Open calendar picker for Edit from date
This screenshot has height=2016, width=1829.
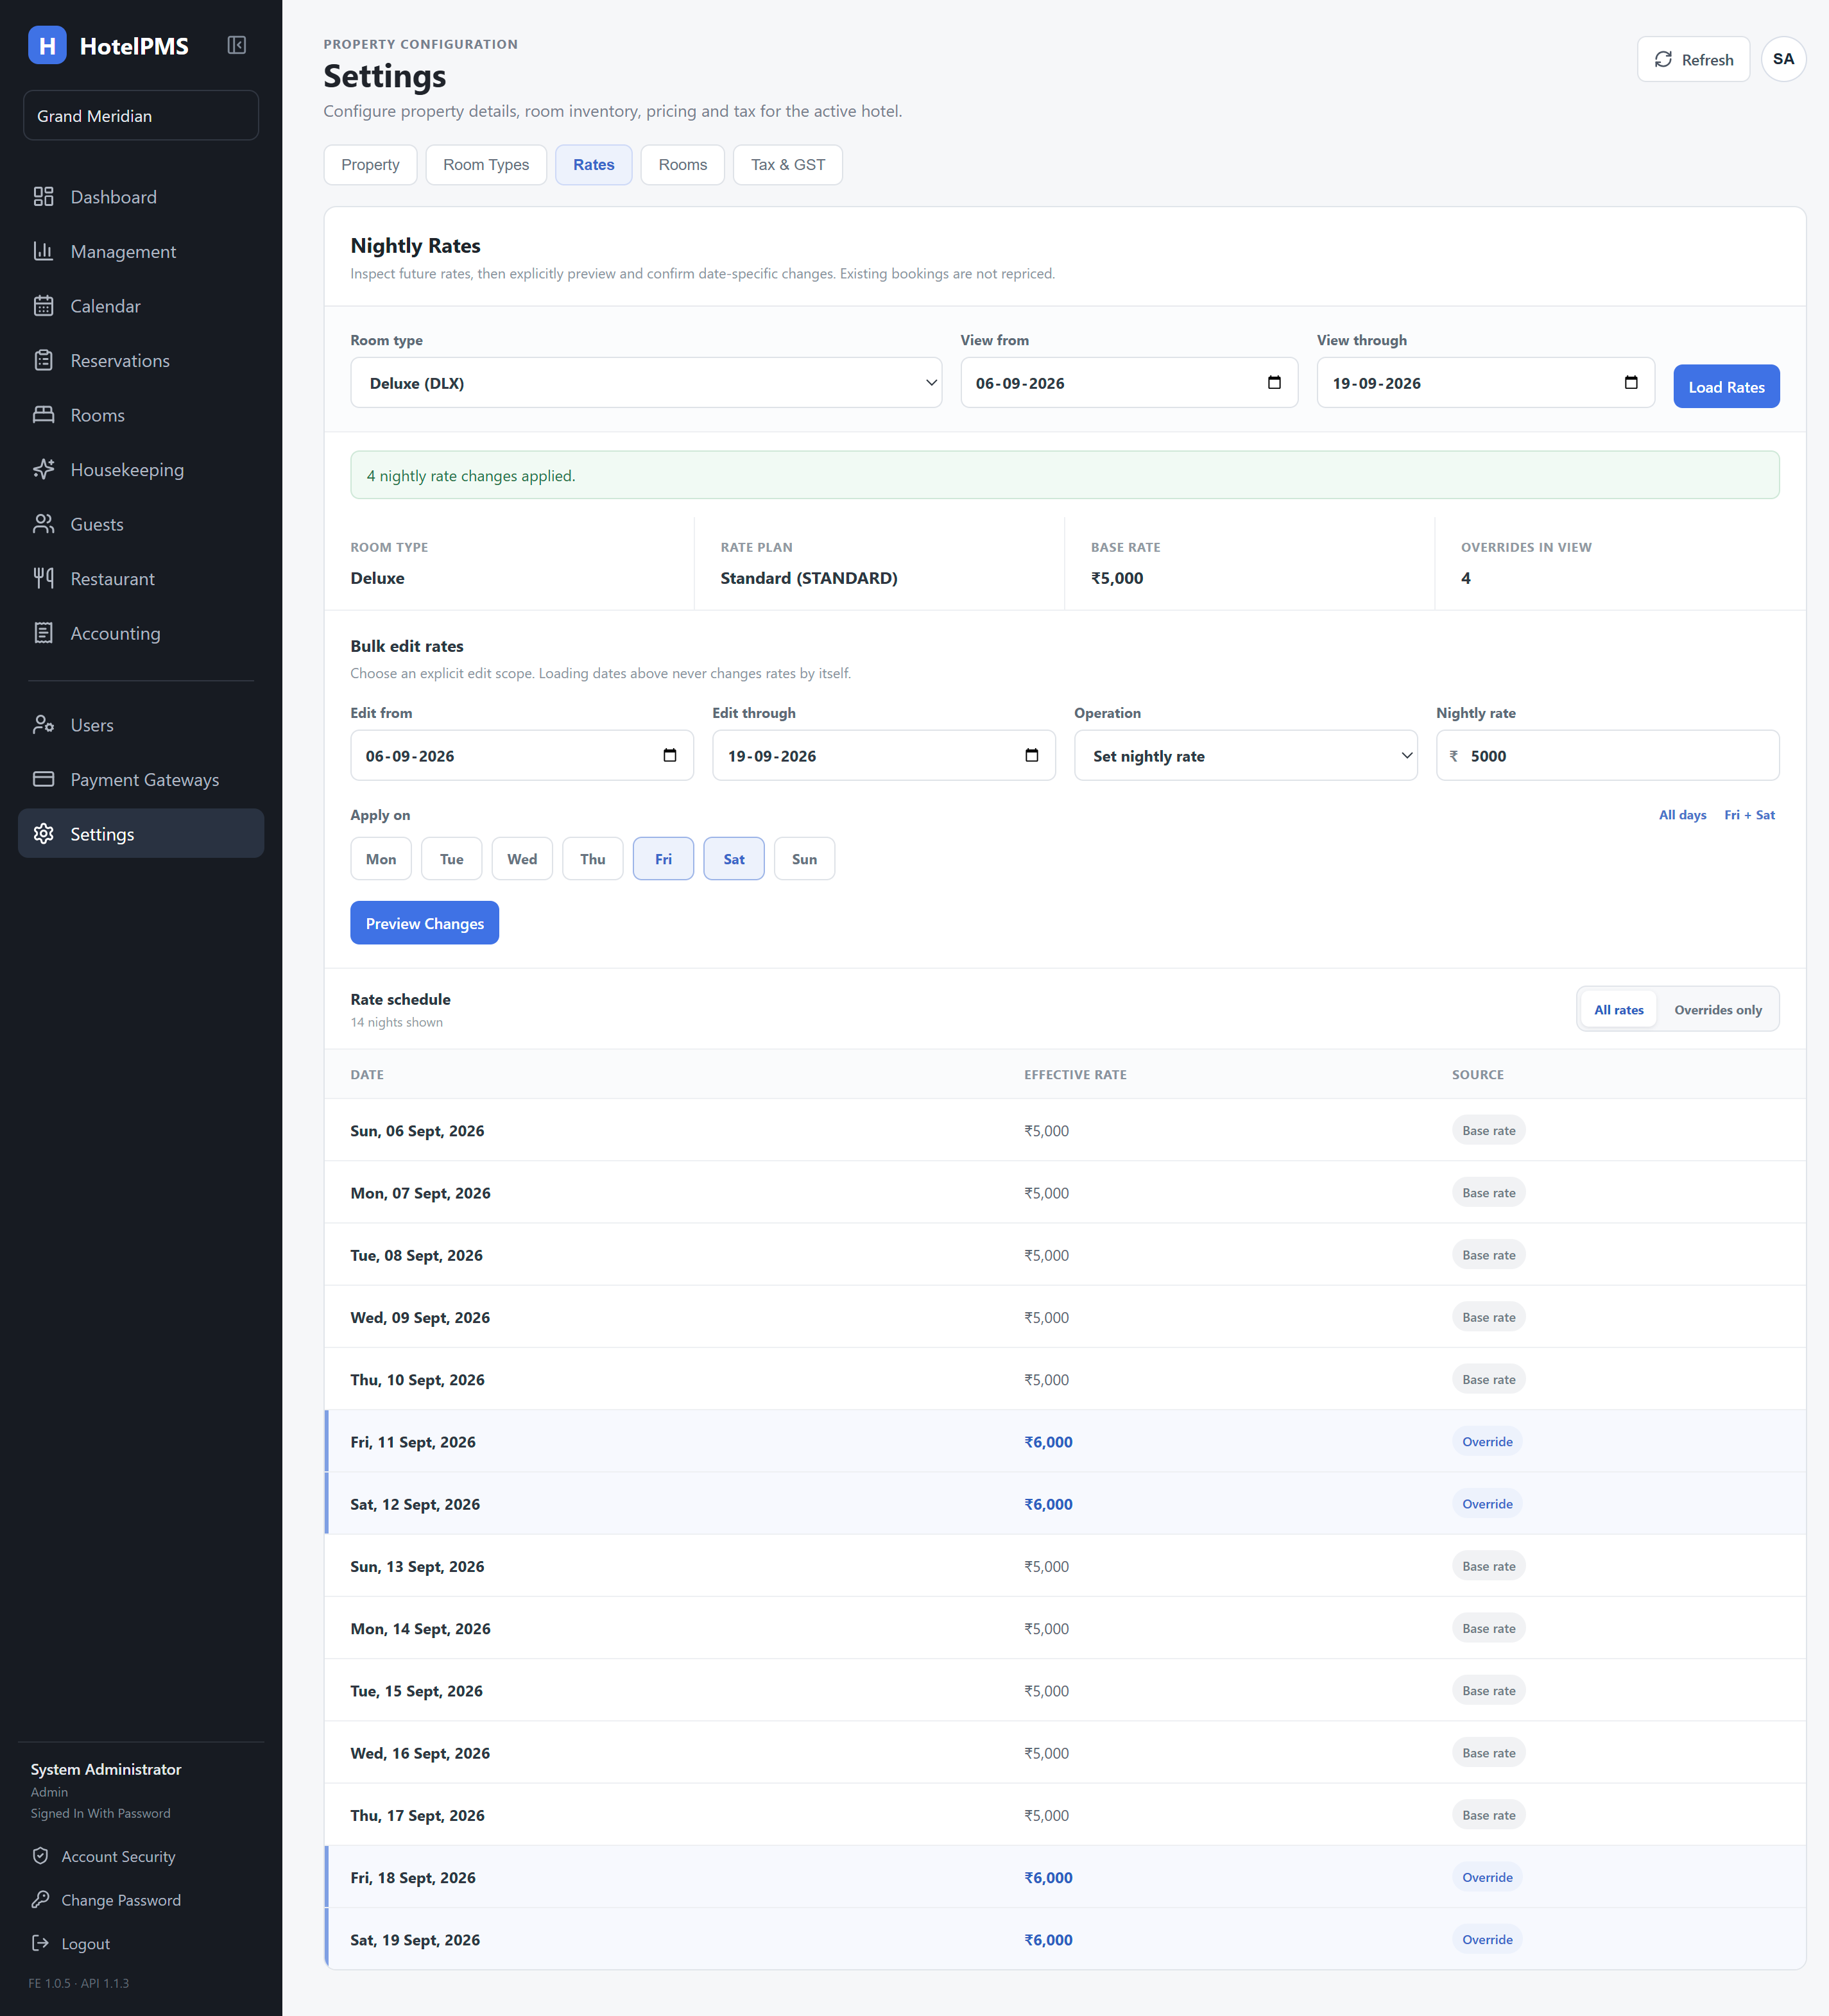coord(670,755)
